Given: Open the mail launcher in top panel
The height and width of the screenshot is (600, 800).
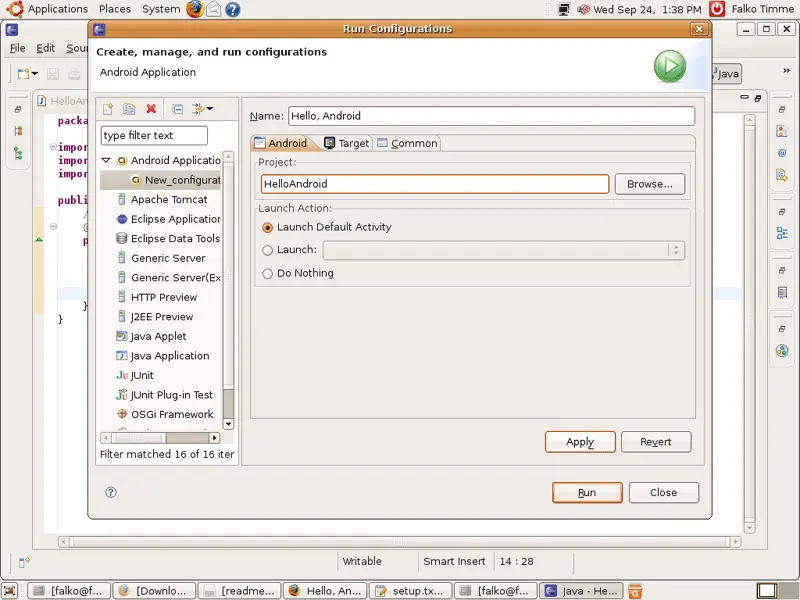Looking at the screenshot, I should (x=214, y=9).
